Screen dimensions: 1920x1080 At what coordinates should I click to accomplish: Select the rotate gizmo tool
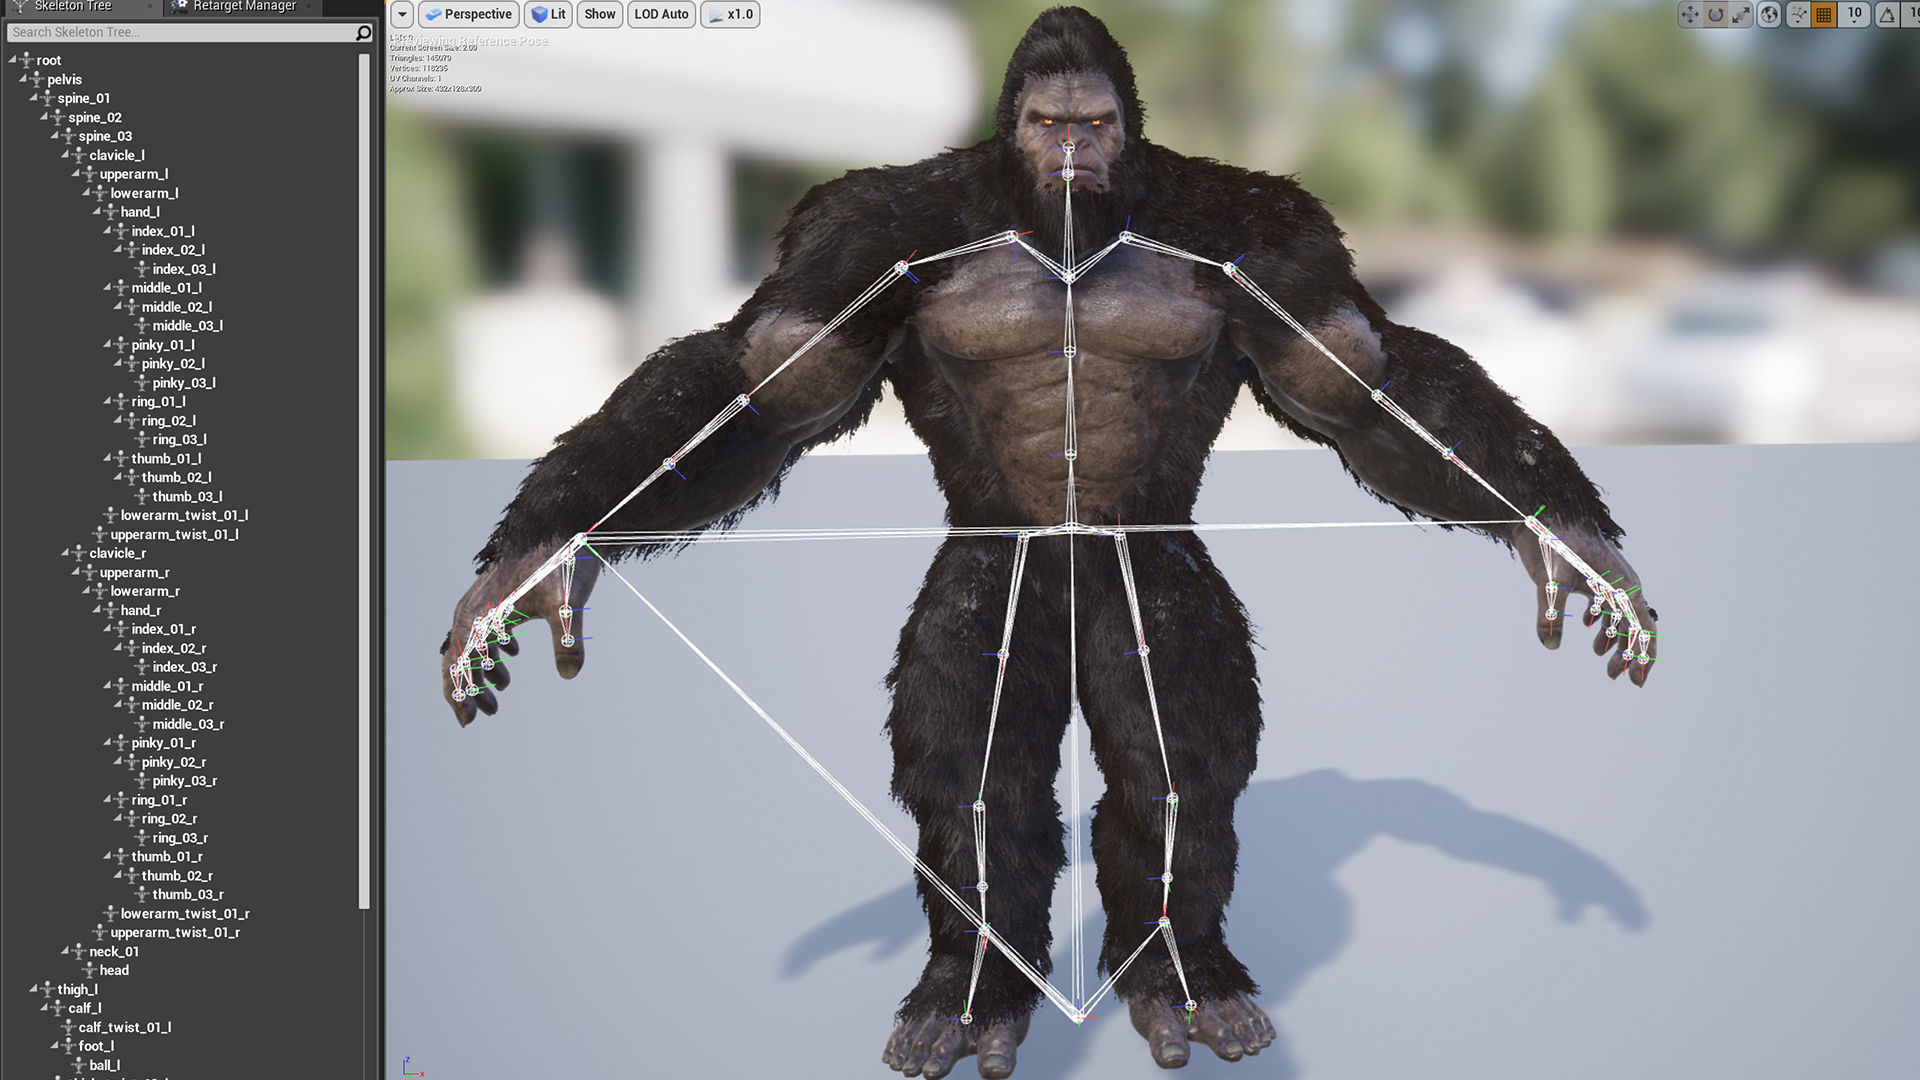click(x=1716, y=14)
